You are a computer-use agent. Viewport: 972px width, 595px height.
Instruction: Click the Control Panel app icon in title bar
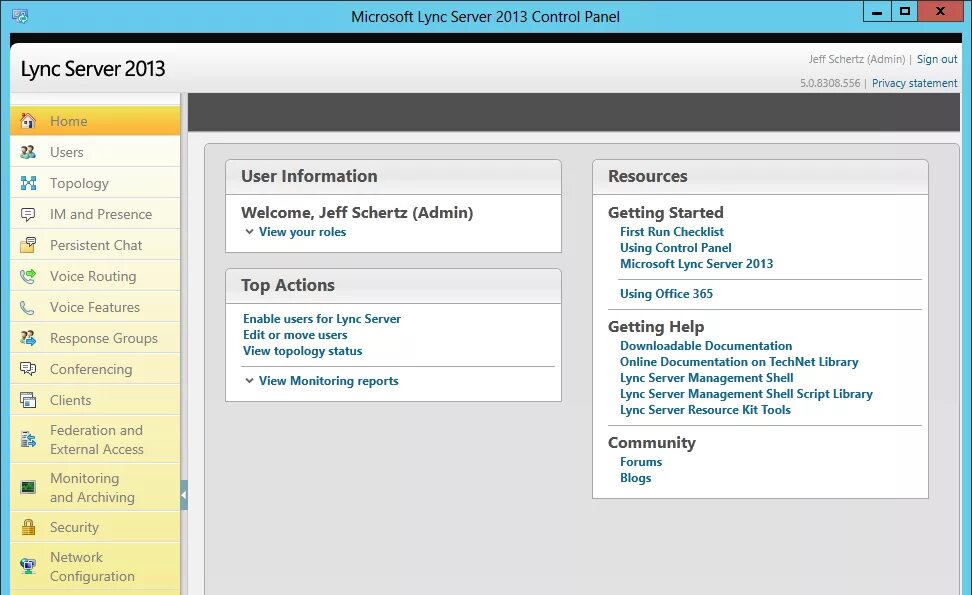pyautogui.click(x=20, y=16)
